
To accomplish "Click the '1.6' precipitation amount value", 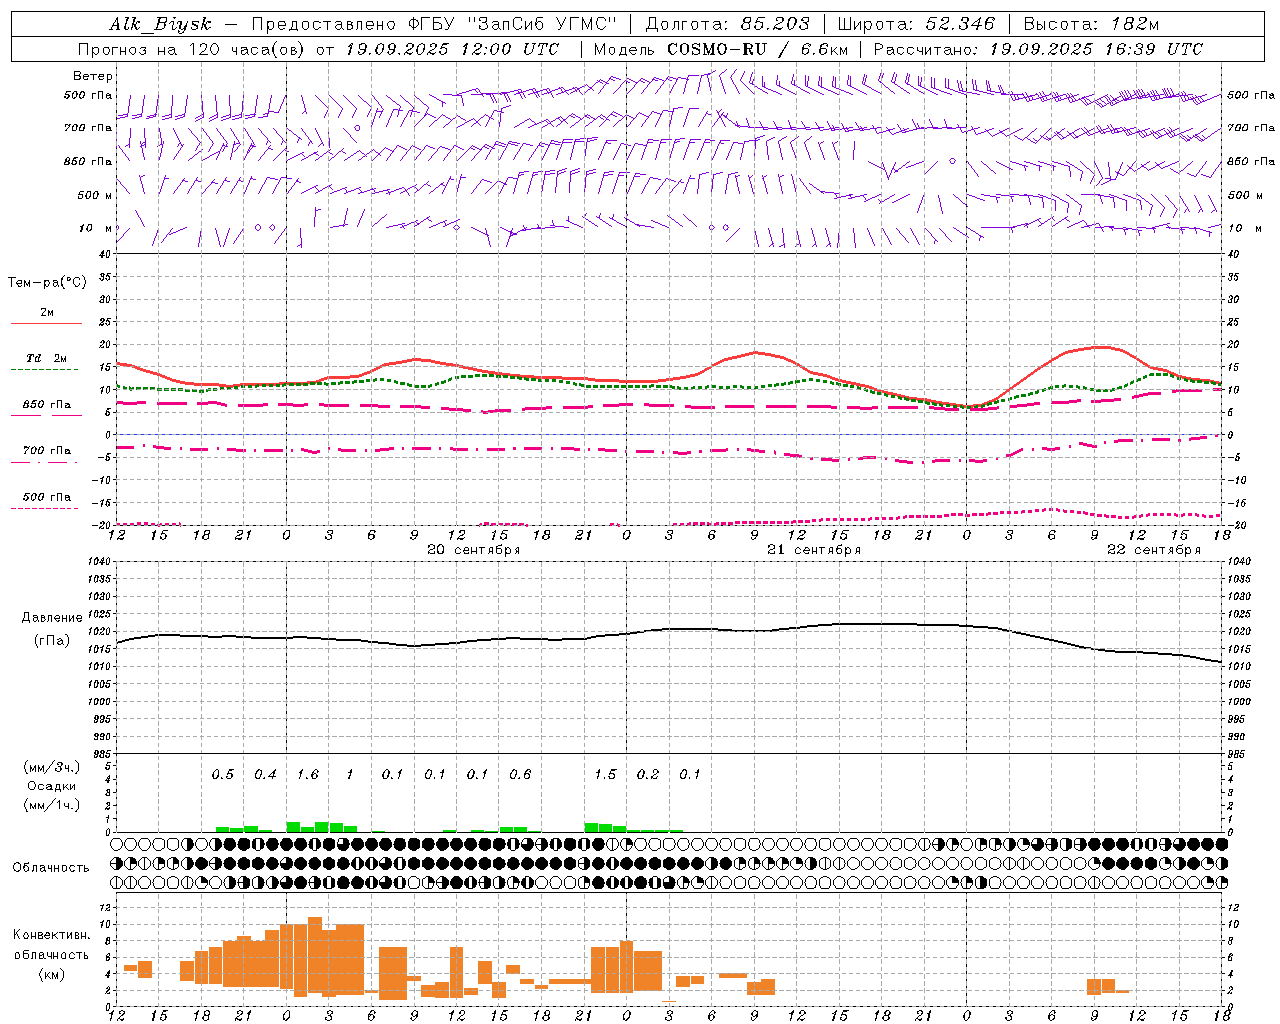I will tap(308, 774).
